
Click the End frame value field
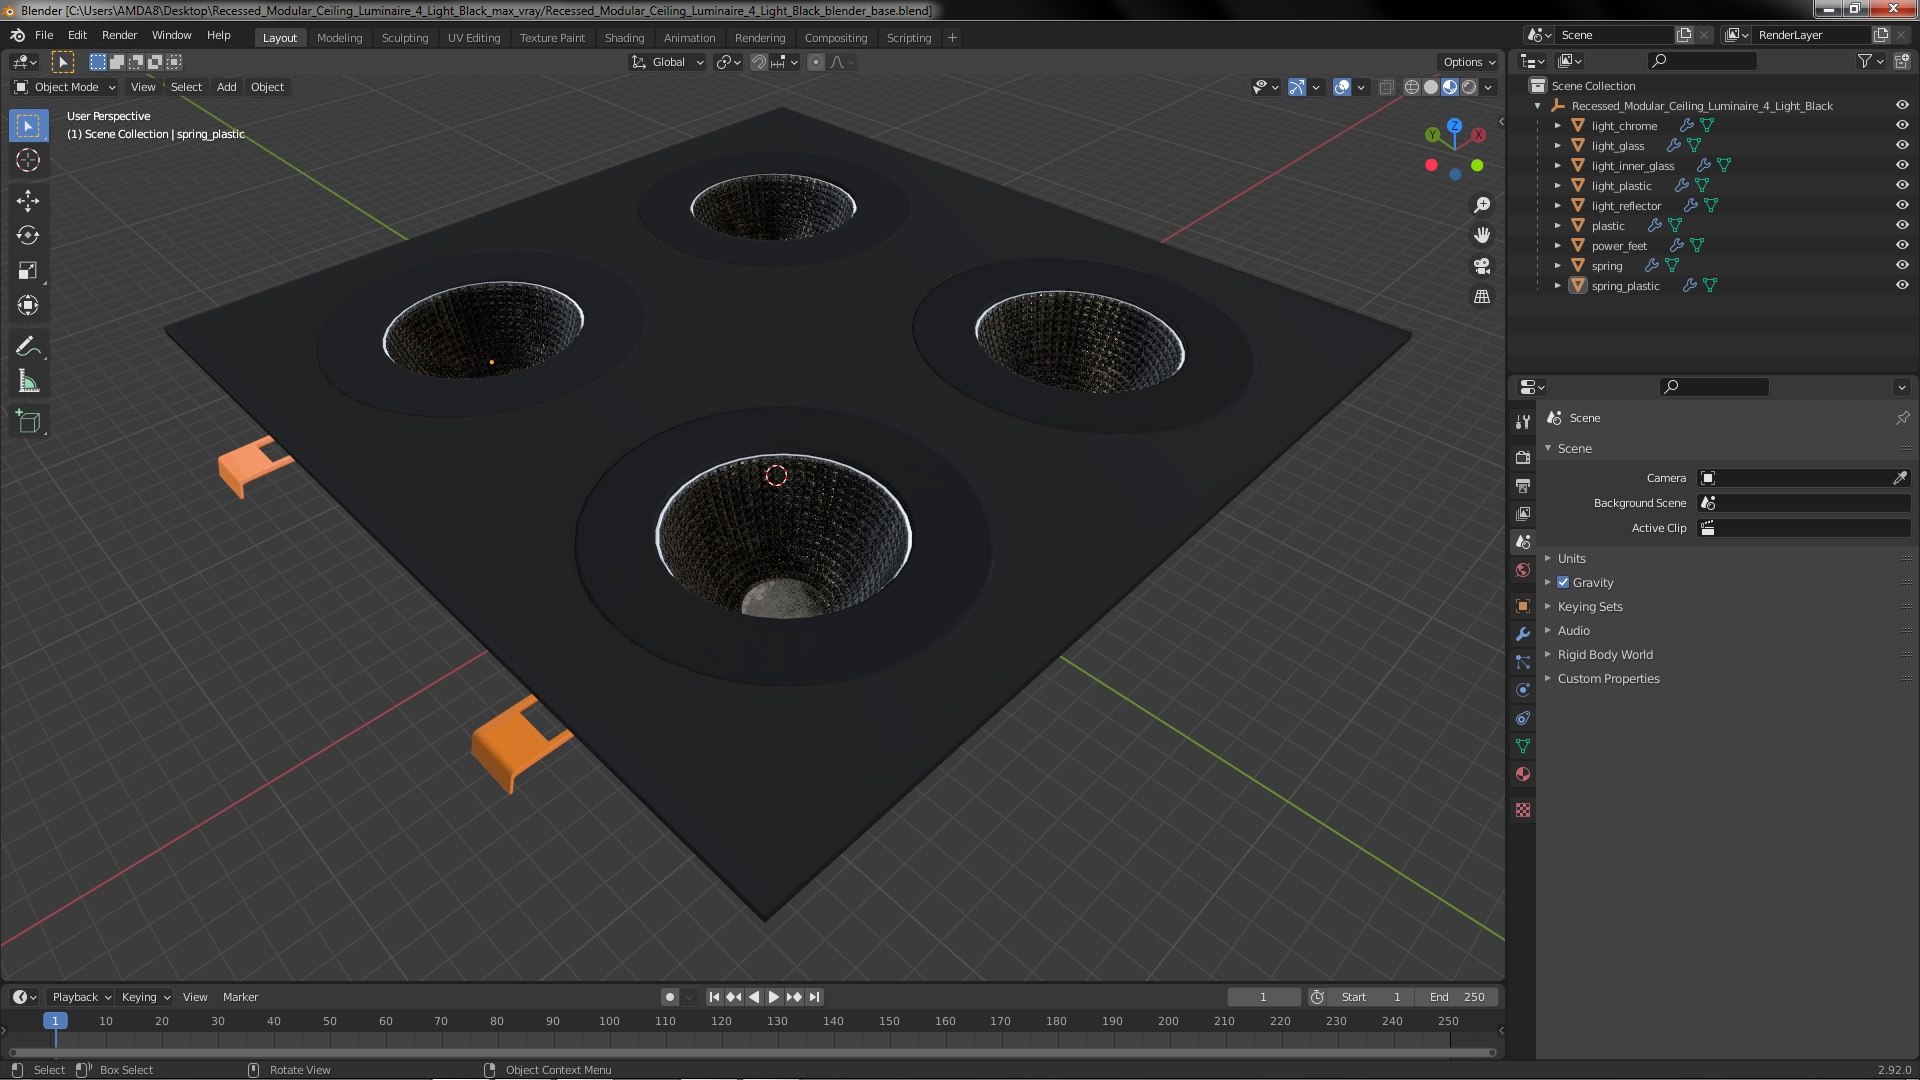(x=1457, y=997)
